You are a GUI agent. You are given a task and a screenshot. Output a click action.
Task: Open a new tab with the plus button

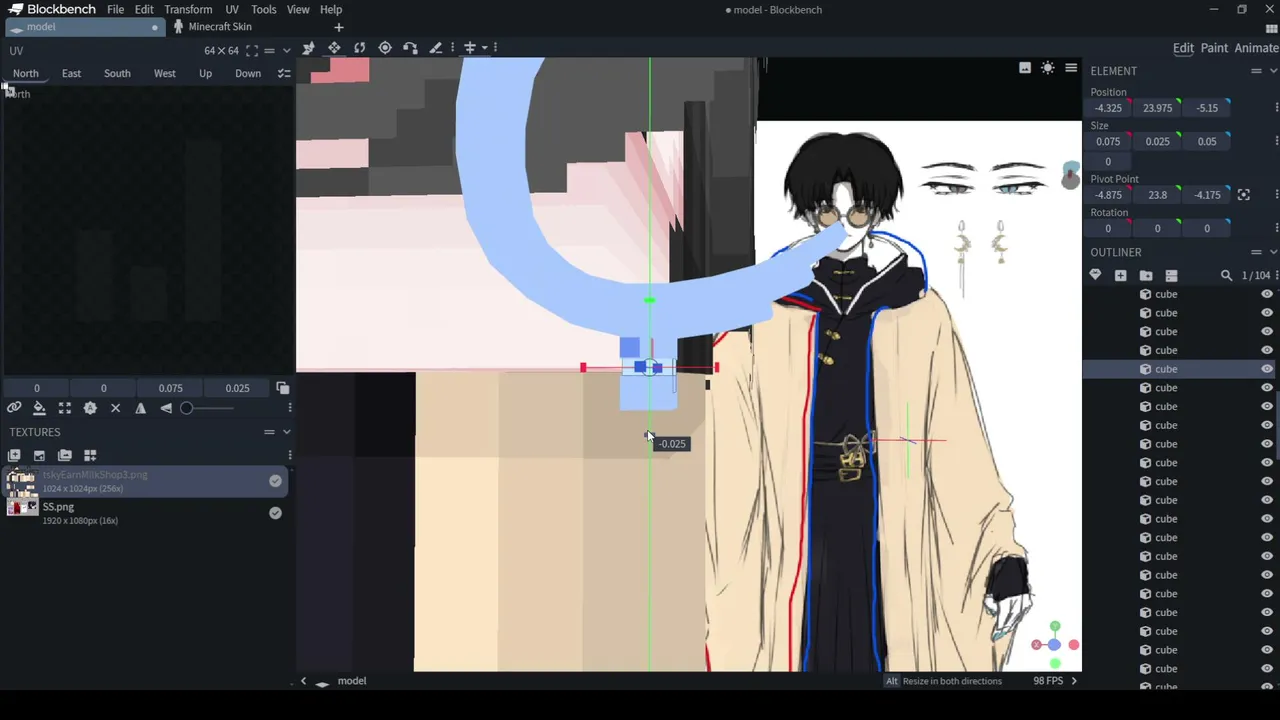[338, 27]
